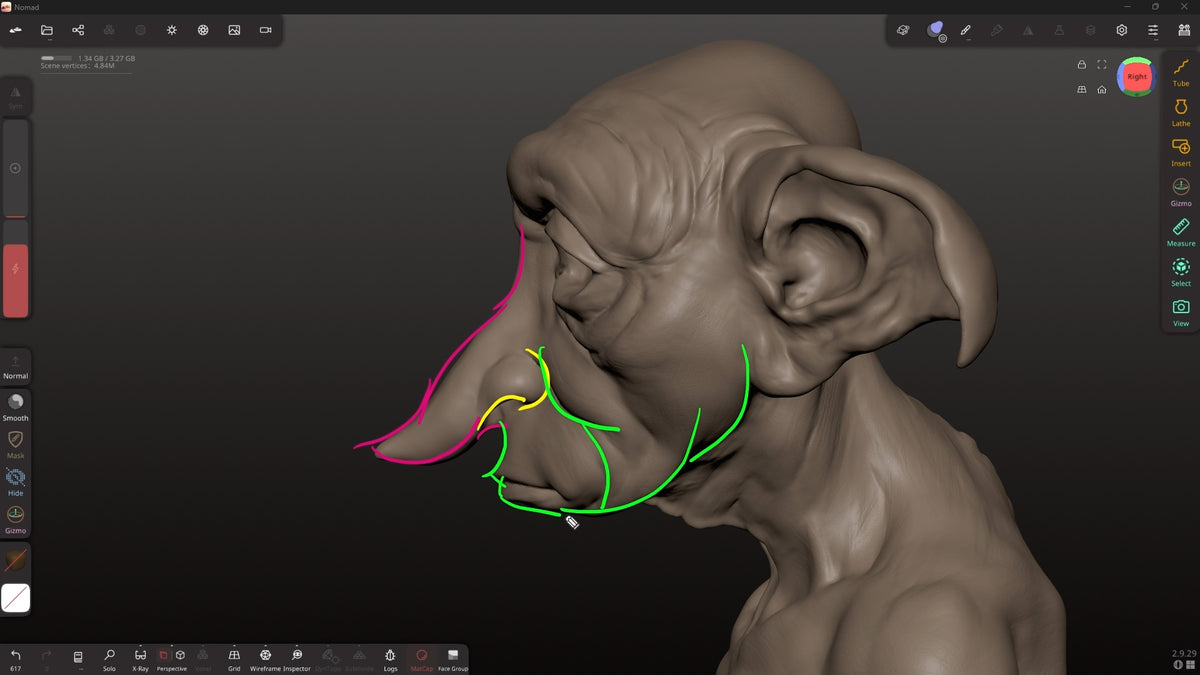The image size is (1200, 675).
Task: Toggle the Sym symmetry button
Action: coord(16,96)
